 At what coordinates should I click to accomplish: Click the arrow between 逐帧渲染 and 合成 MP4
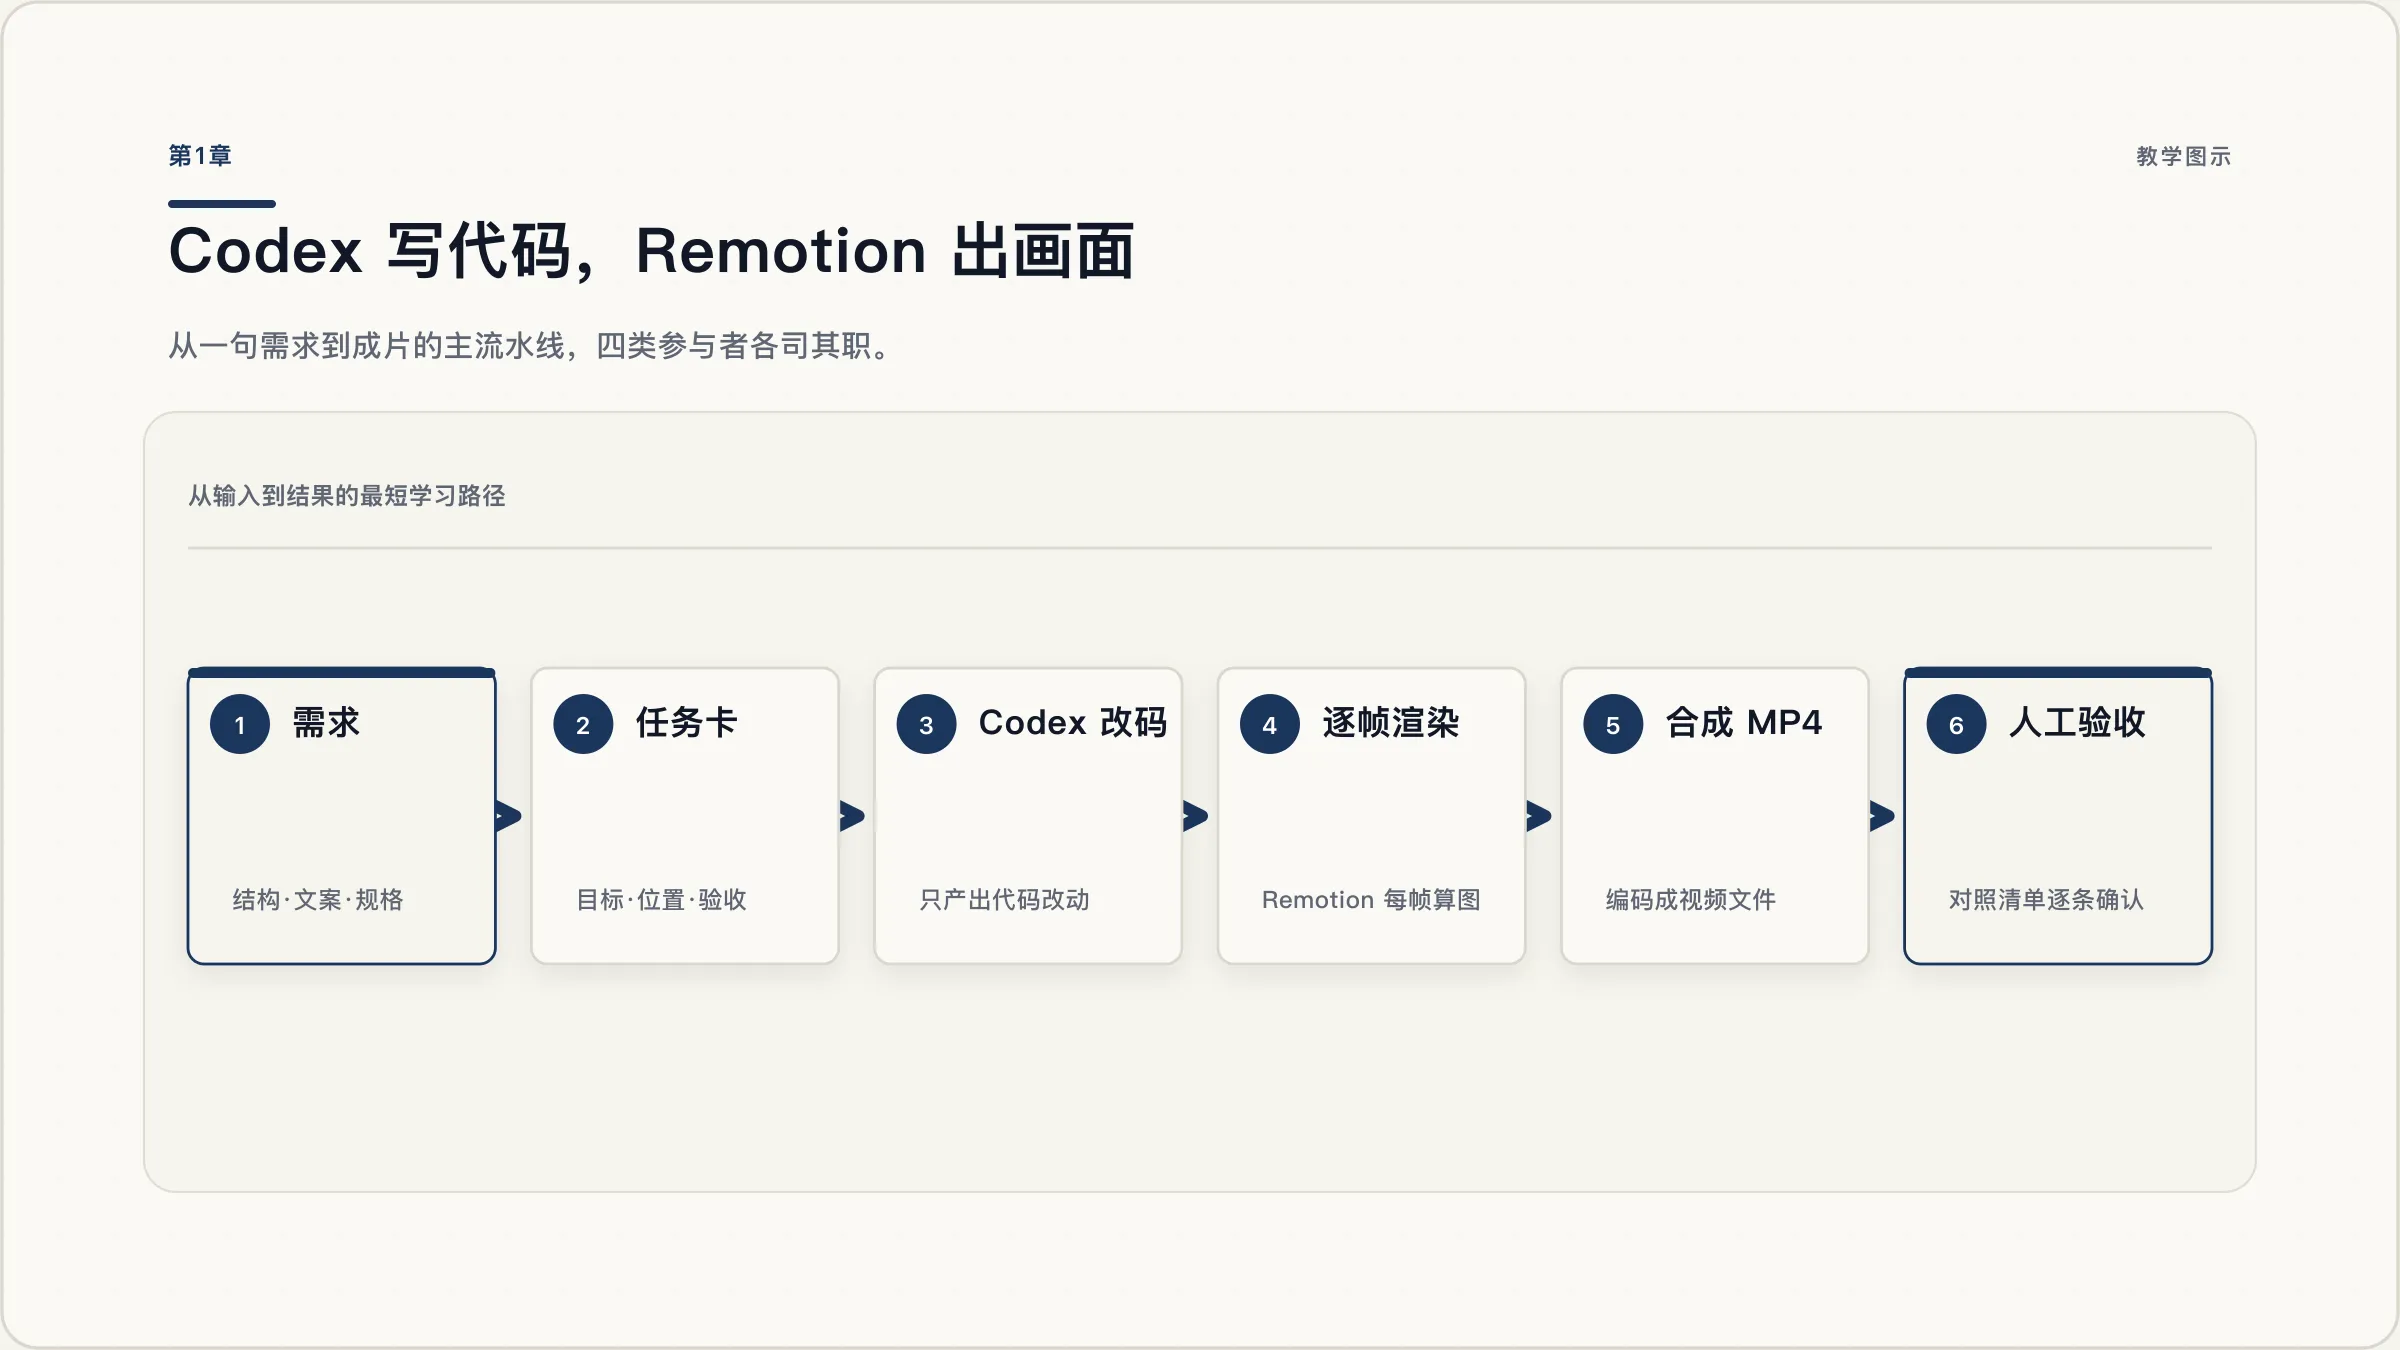pyautogui.click(x=1539, y=816)
